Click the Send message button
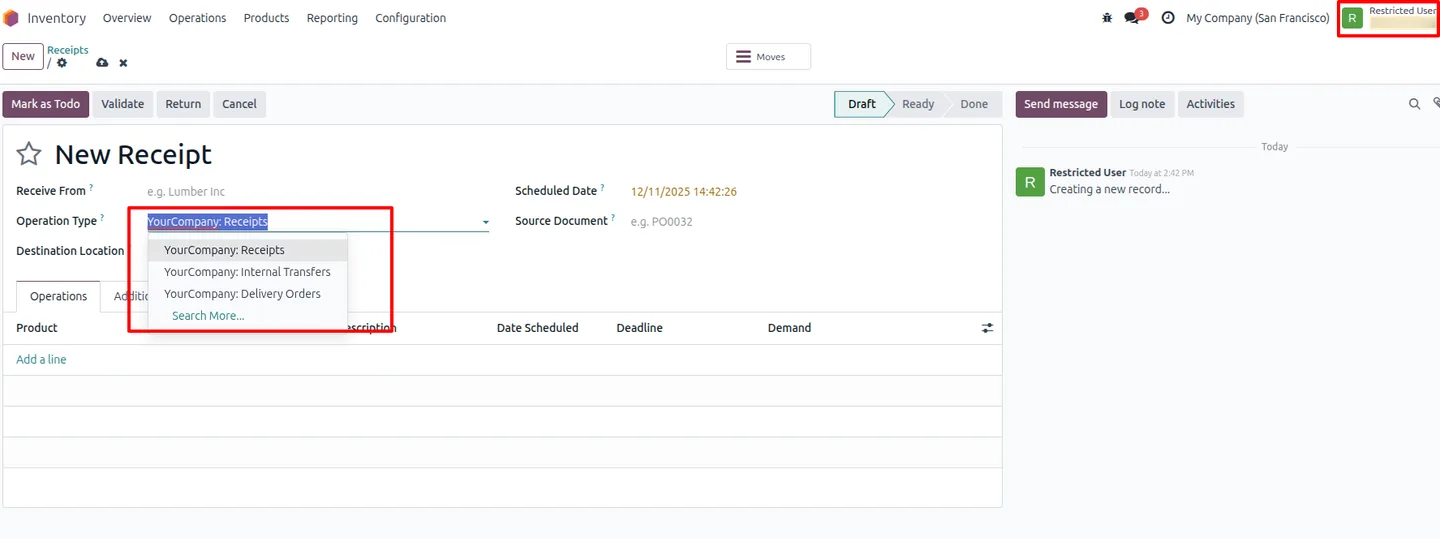Image resolution: width=1440 pixels, height=539 pixels. [1061, 104]
